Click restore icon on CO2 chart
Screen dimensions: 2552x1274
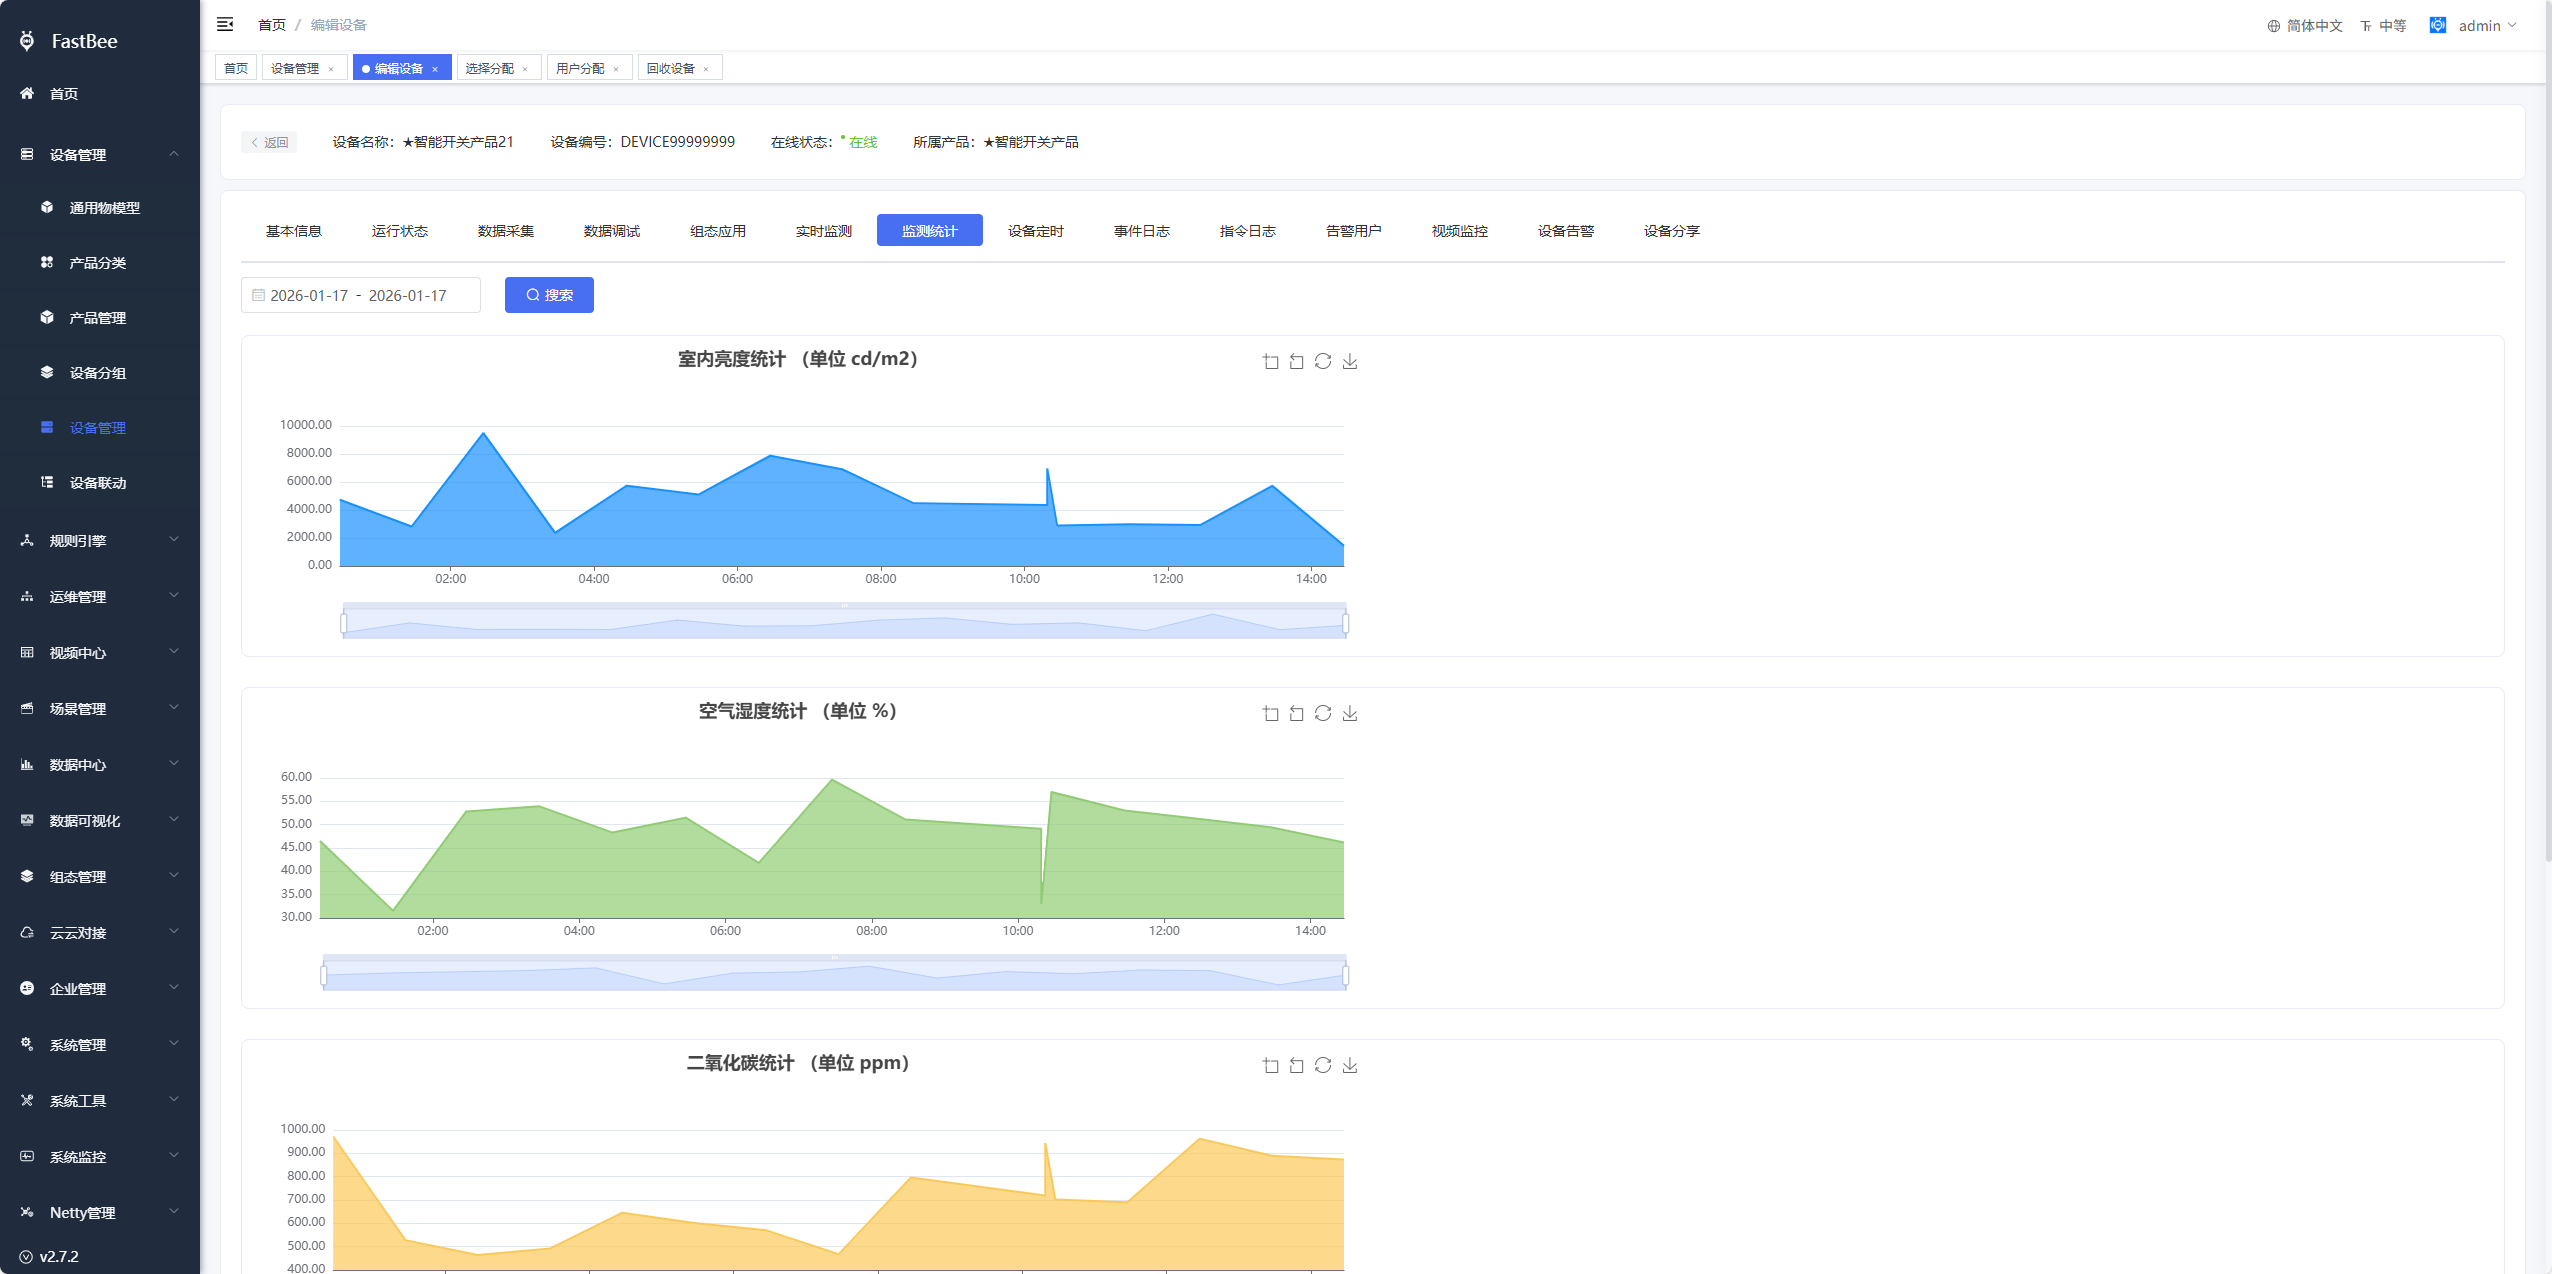click(1323, 1065)
